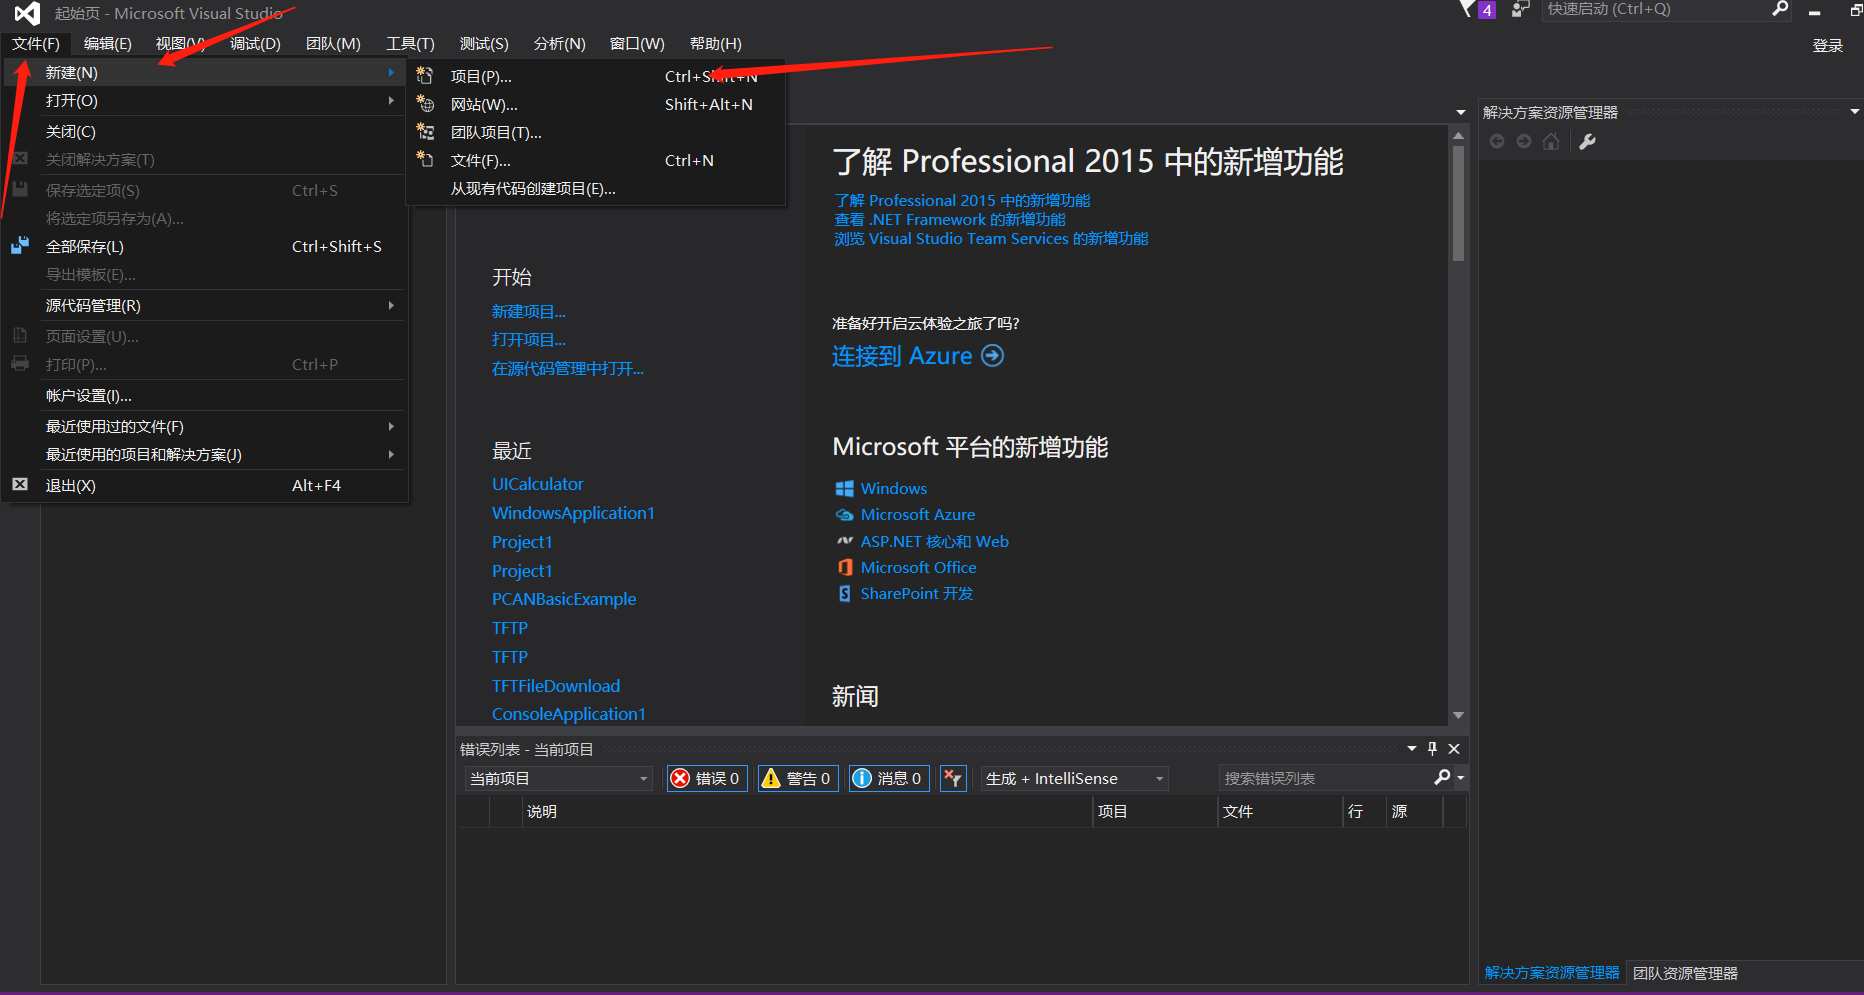Open Solution Explorer window options dropdown arrow
This screenshot has width=1864, height=995.
coord(1854,112)
